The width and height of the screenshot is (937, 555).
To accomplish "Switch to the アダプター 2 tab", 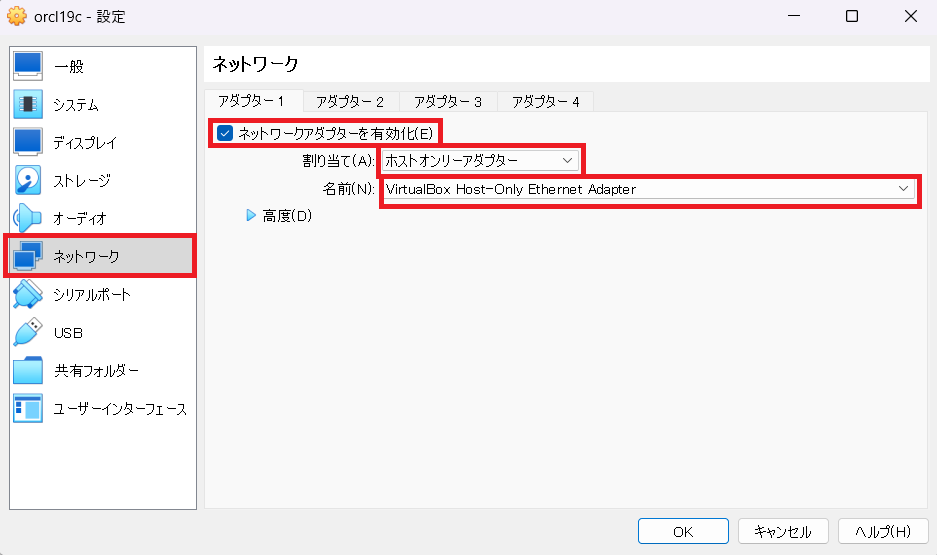I will coord(350,102).
